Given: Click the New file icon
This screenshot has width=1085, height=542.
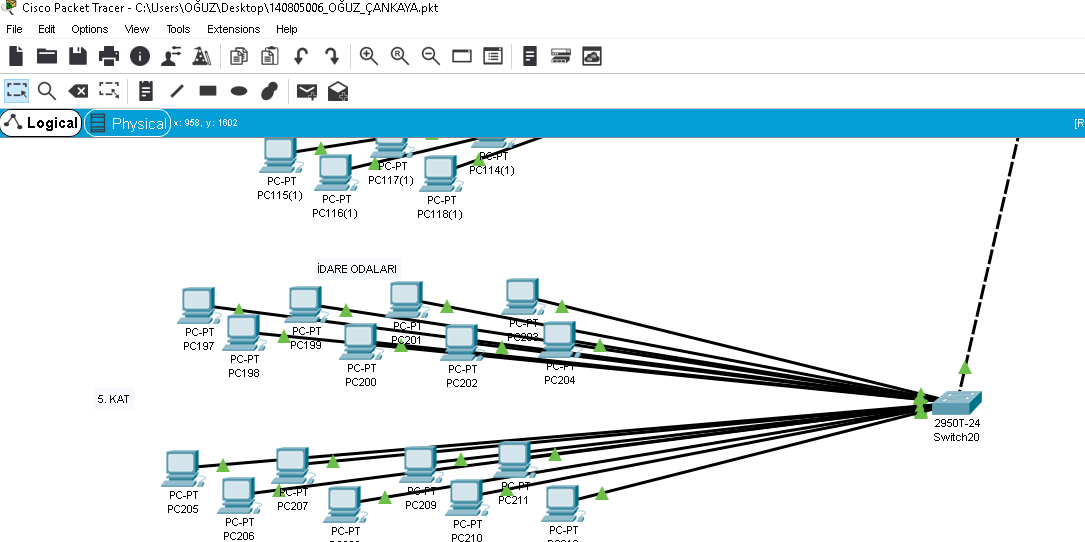Looking at the screenshot, I should (16, 56).
